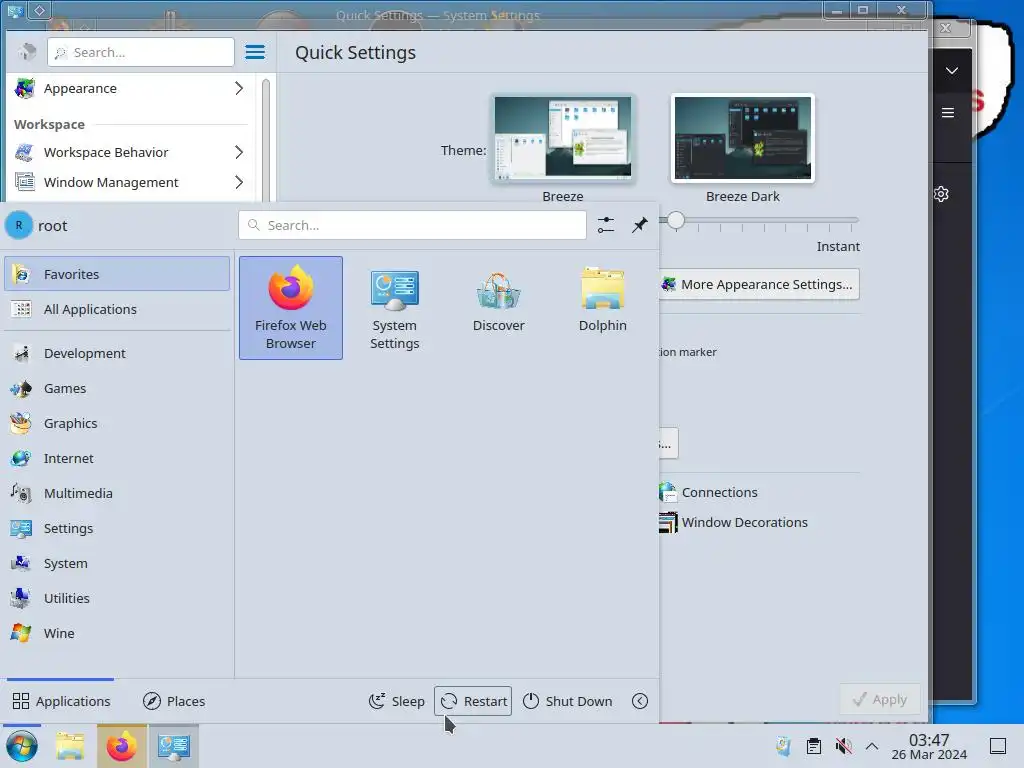
Task: Toggle the on-all-desktops title bar pin icon
Action: click(40, 10)
